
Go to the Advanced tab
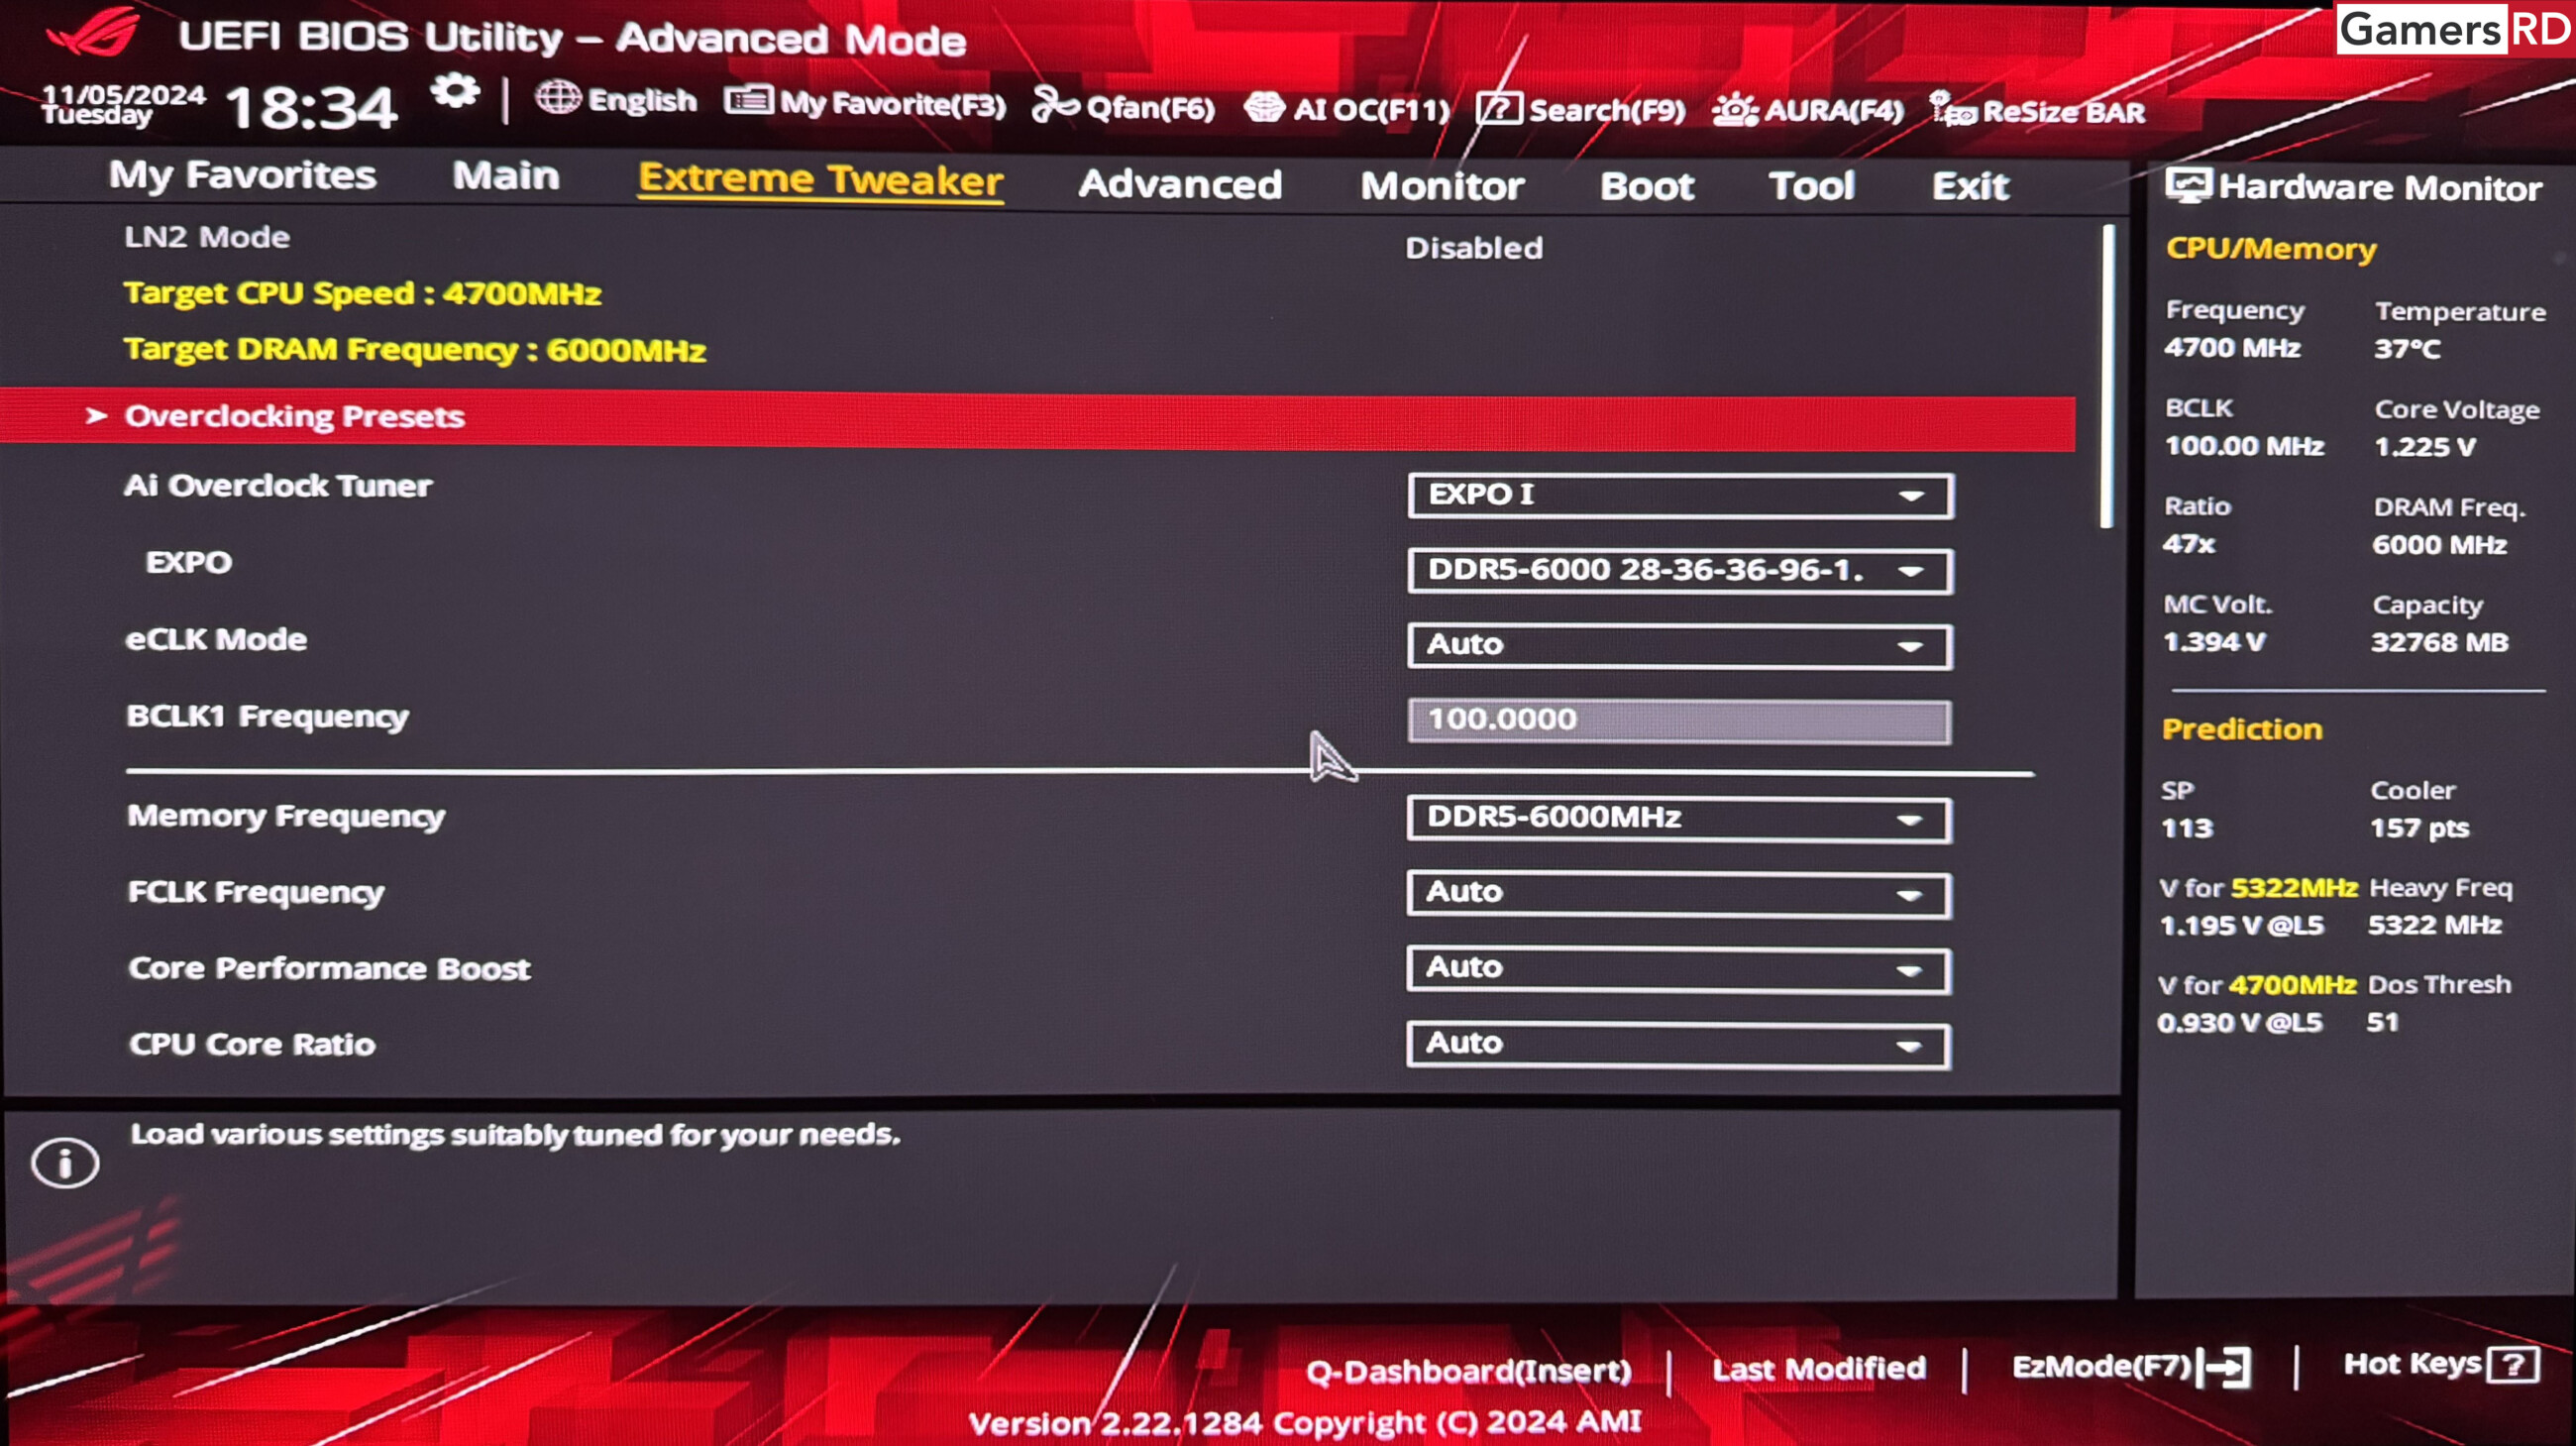click(x=1180, y=184)
